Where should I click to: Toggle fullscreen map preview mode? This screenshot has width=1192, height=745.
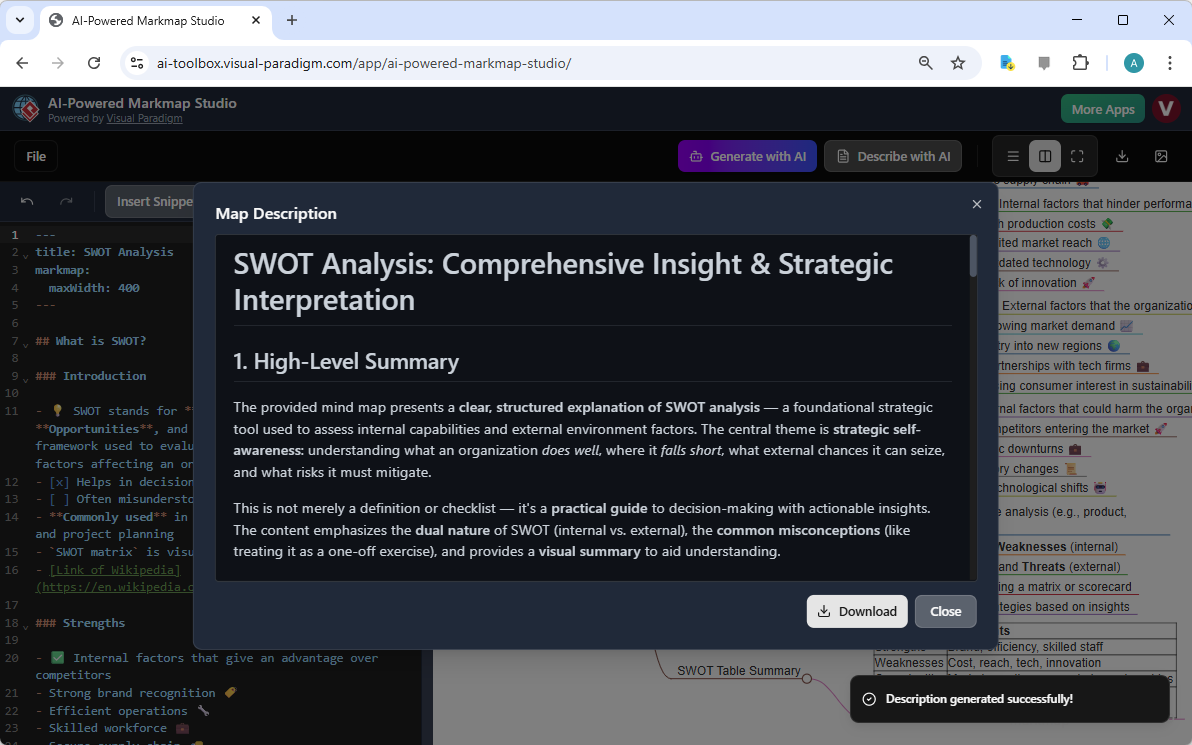[1077, 156]
